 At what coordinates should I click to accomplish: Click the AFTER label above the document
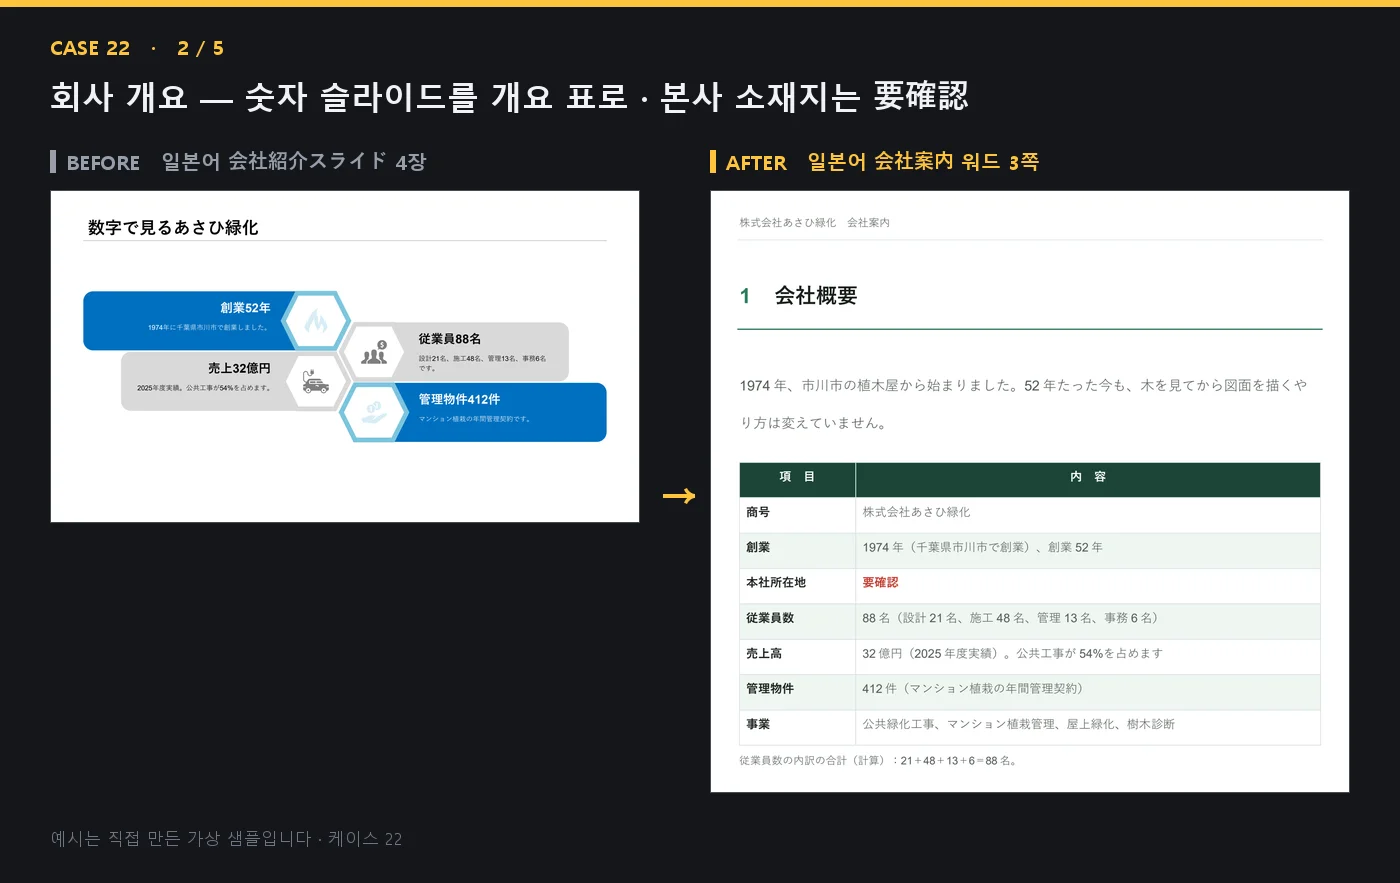pos(756,162)
